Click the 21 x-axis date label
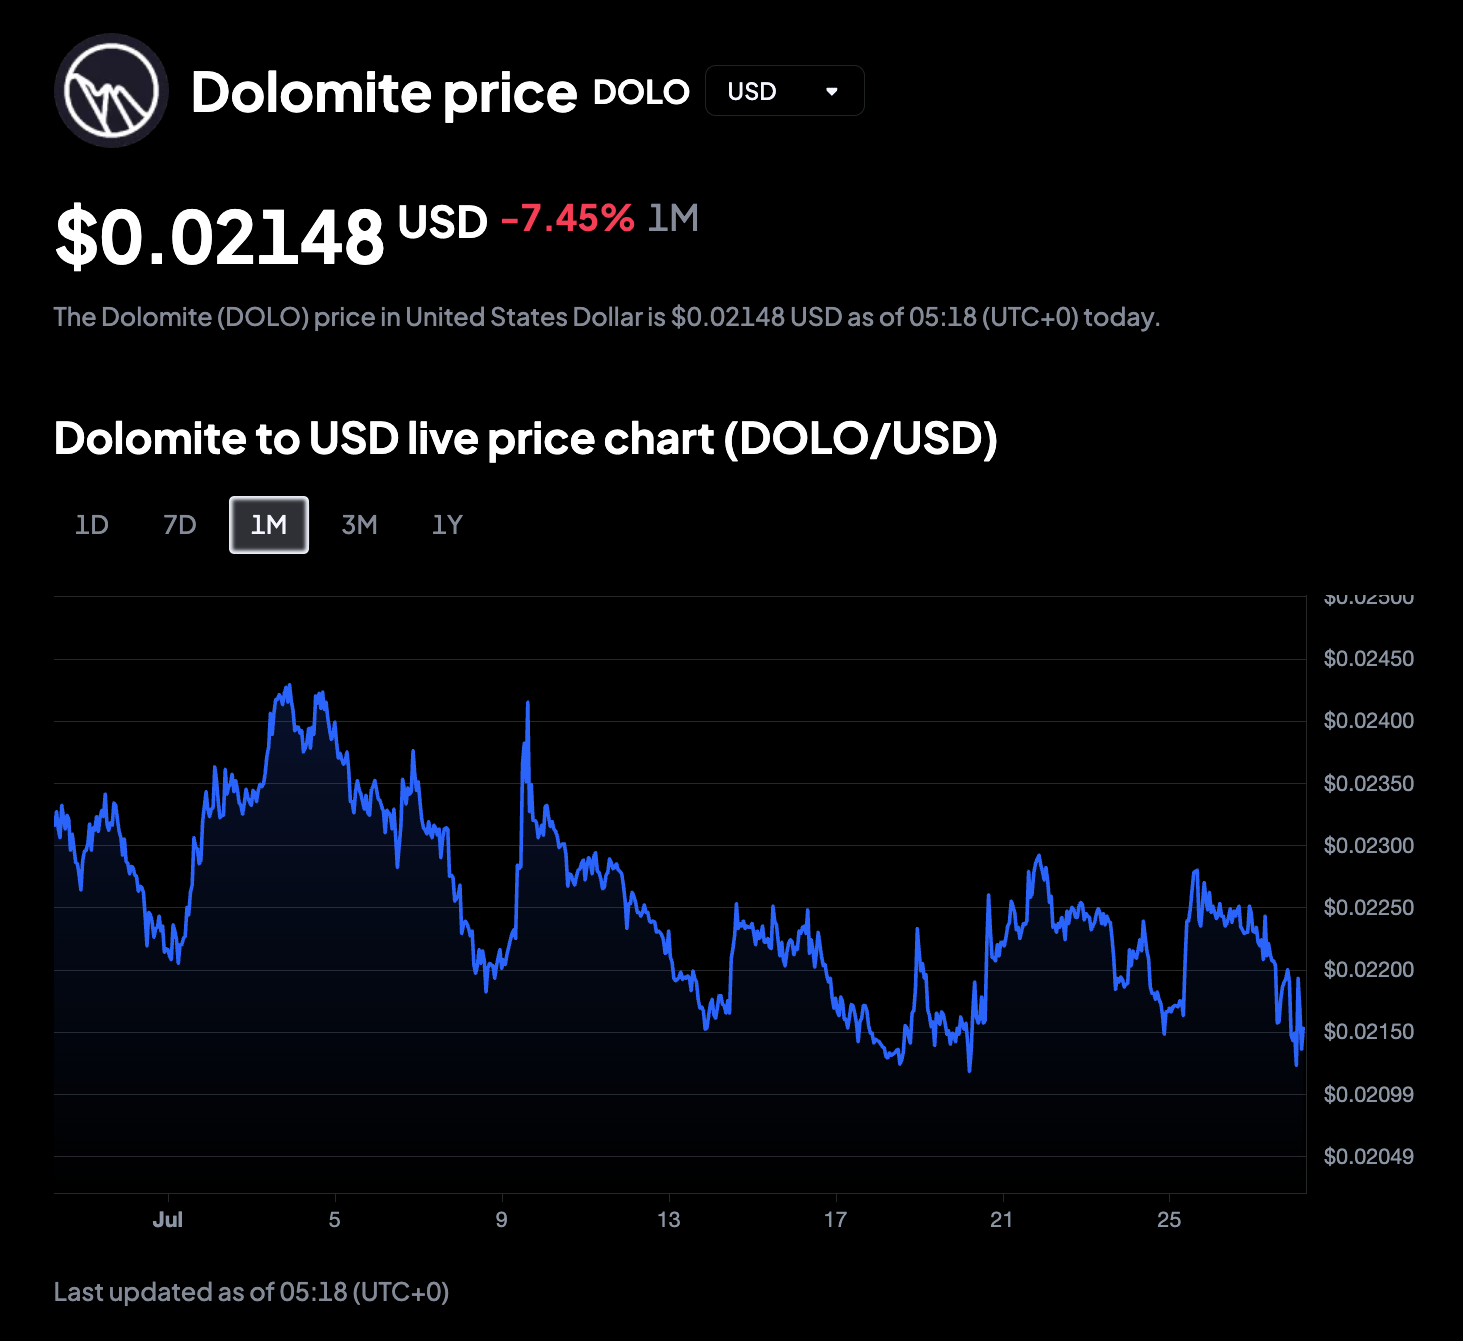The width and height of the screenshot is (1463, 1341). coord(1002,1220)
